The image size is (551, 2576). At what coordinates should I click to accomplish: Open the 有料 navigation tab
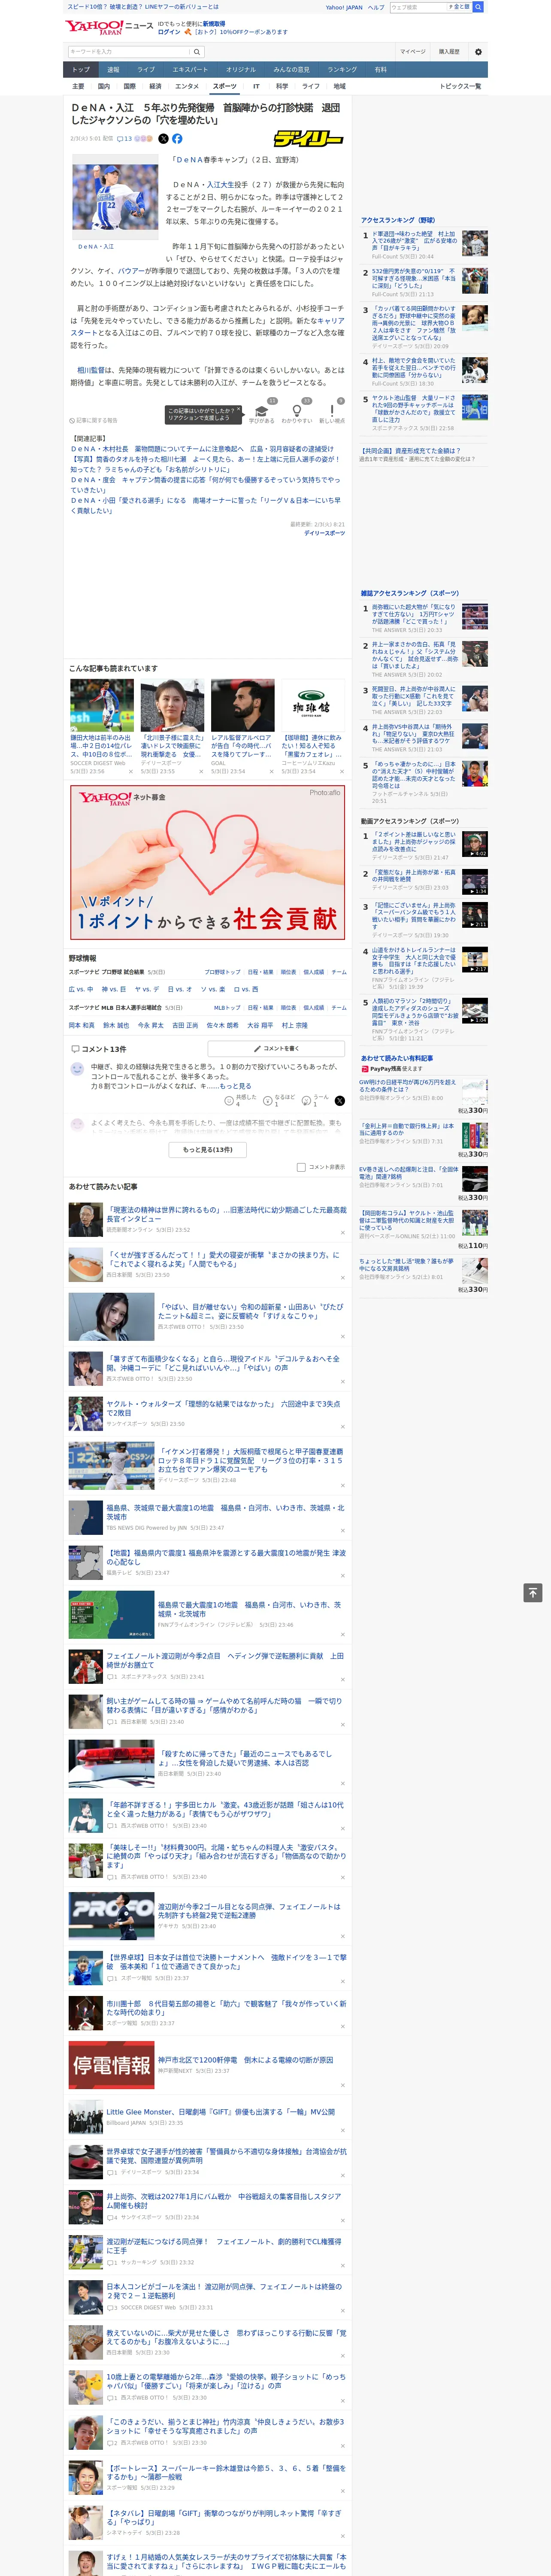(x=380, y=70)
